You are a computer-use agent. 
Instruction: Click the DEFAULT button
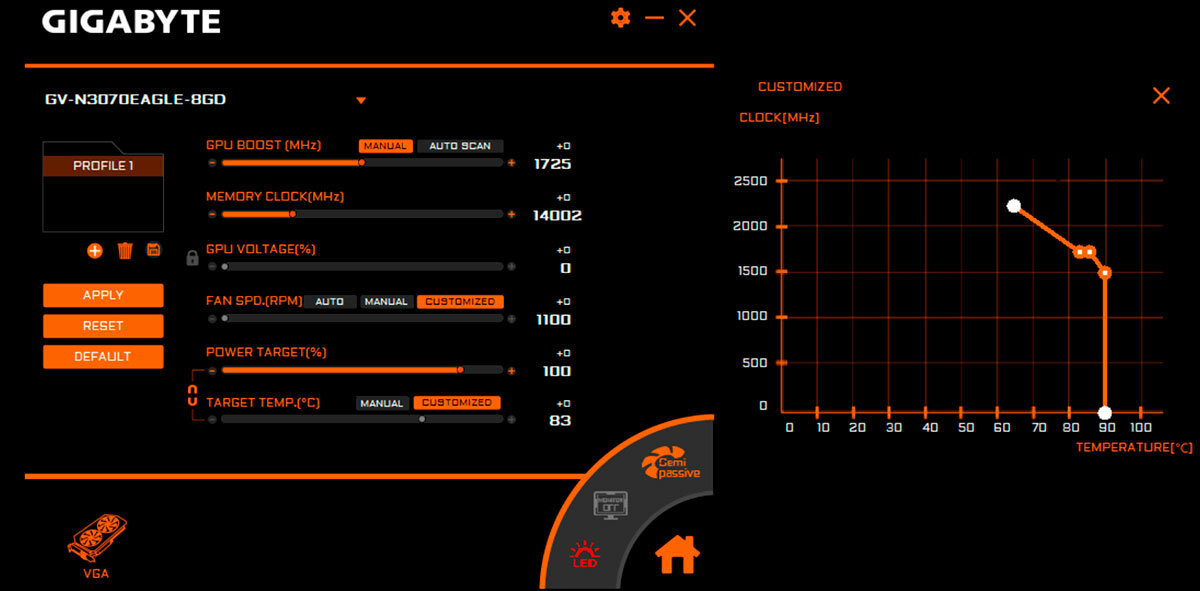103,356
